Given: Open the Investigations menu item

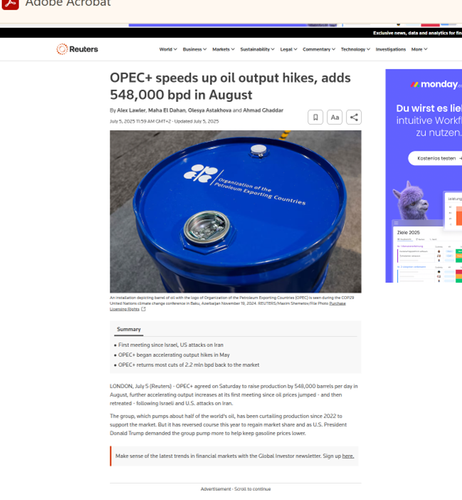Looking at the screenshot, I should (391, 49).
